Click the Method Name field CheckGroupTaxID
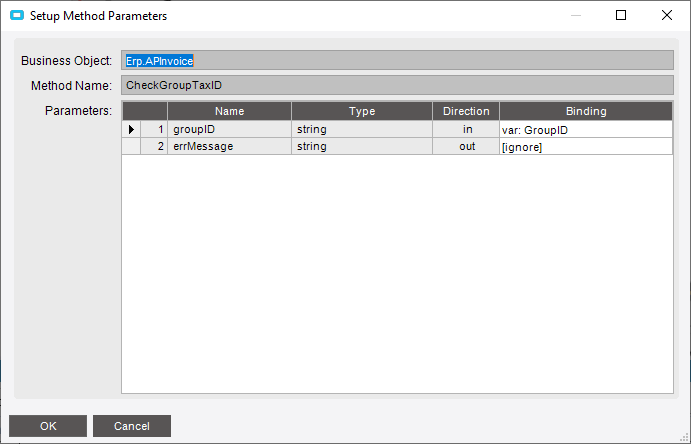The width and height of the screenshot is (691, 444). point(398,85)
